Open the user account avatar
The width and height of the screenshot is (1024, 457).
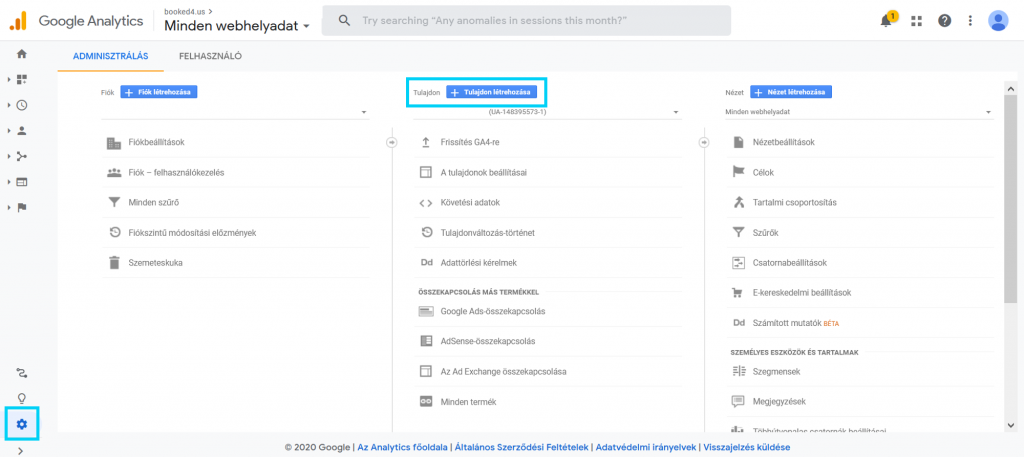tap(998, 20)
